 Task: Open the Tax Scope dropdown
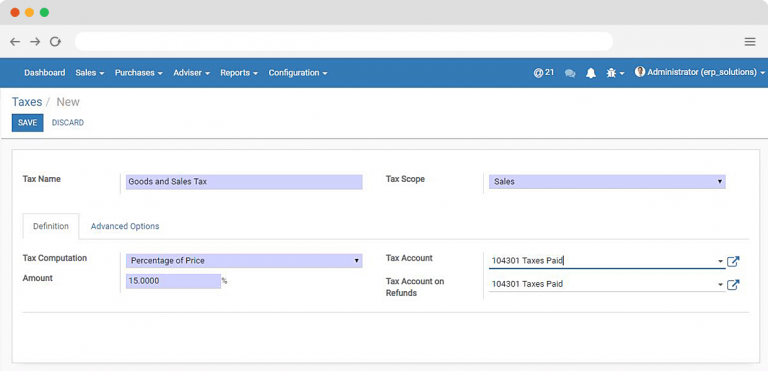(x=607, y=181)
